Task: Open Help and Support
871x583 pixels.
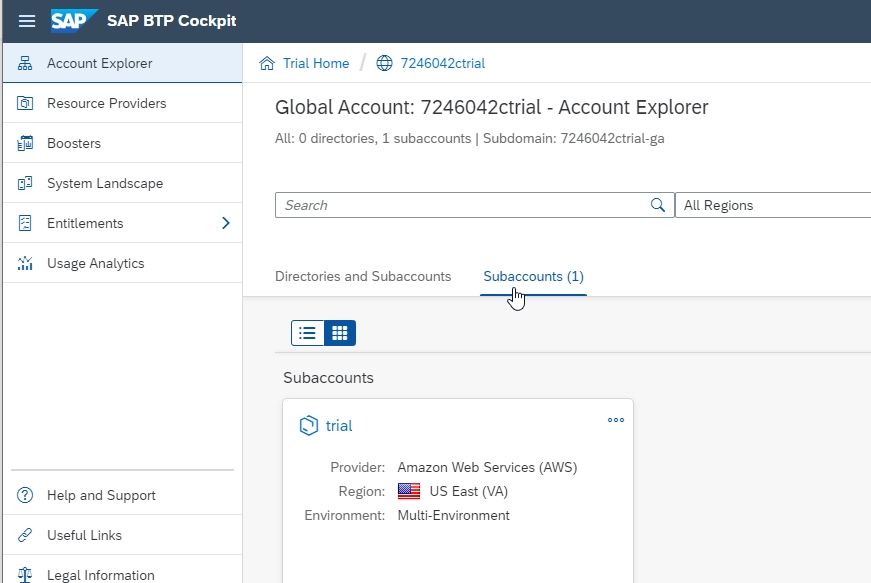Action: [122, 495]
